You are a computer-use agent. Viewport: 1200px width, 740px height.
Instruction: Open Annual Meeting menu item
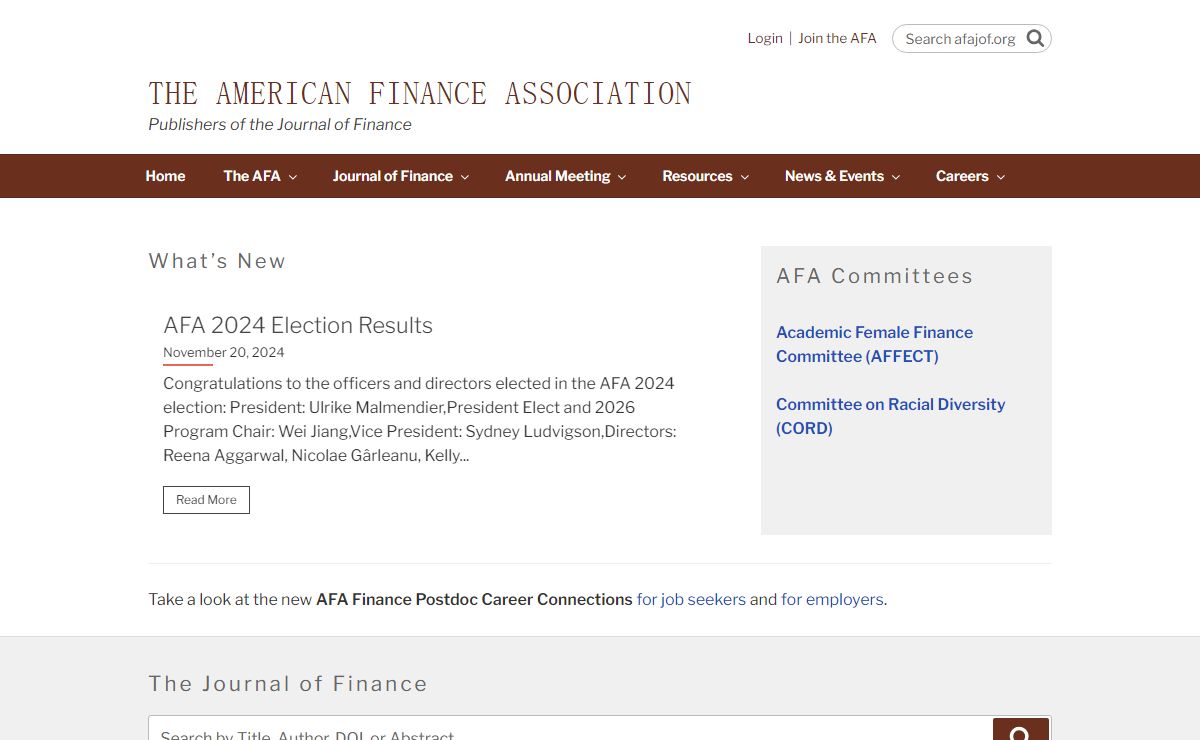pos(557,176)
